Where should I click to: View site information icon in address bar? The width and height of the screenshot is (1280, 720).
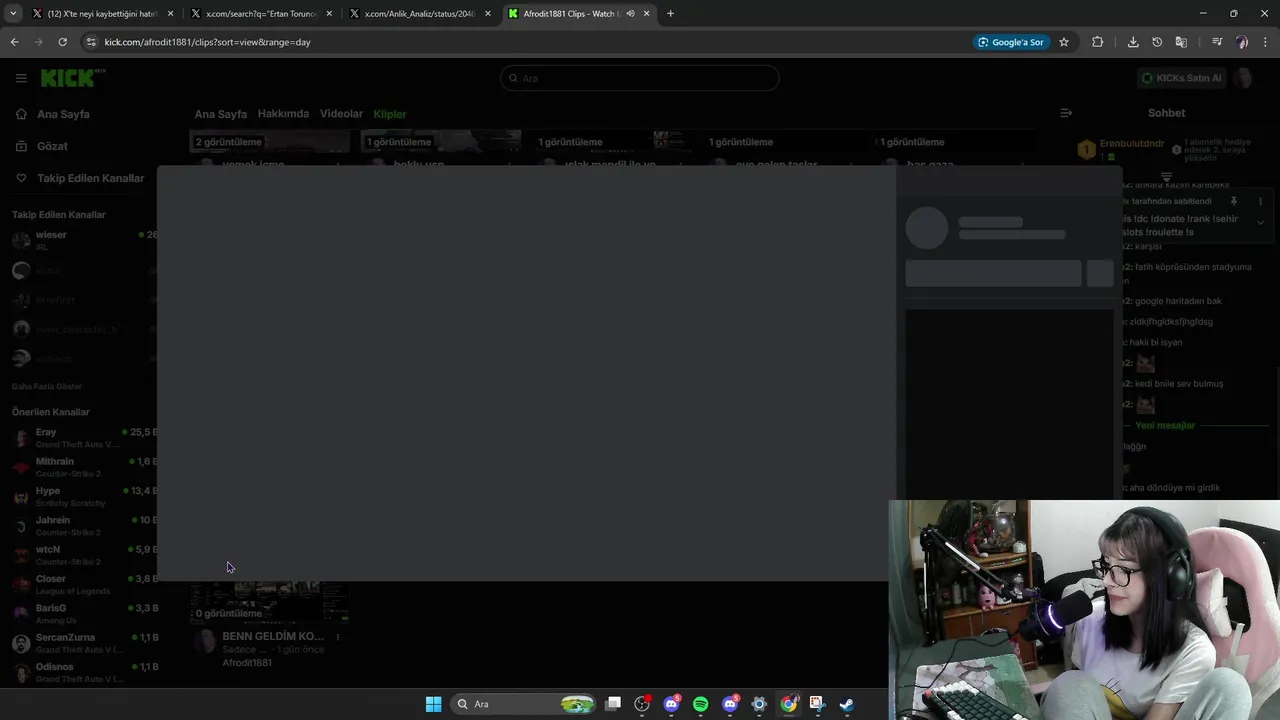pyautogui.click(x=91, y=42)
